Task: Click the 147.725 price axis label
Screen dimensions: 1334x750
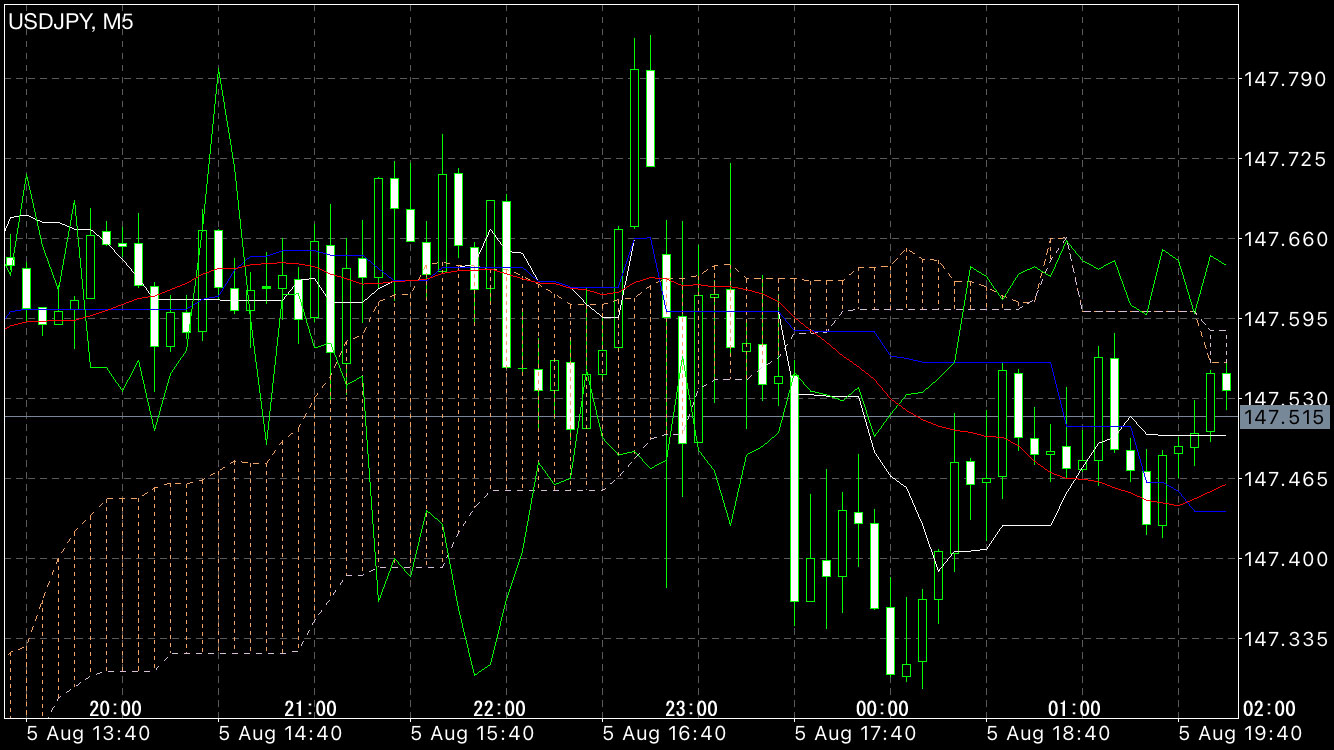Action: click(1284, 158)
